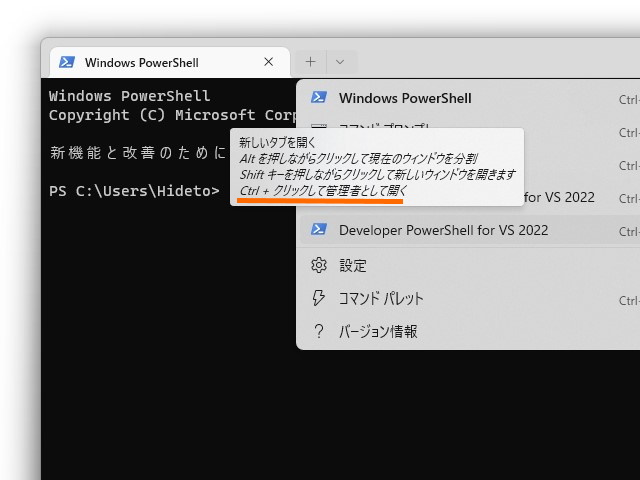Choose Developer PowerShell for VS 2022
The image size is (640, 480).
pyautogui.click(x=470, y=230)
